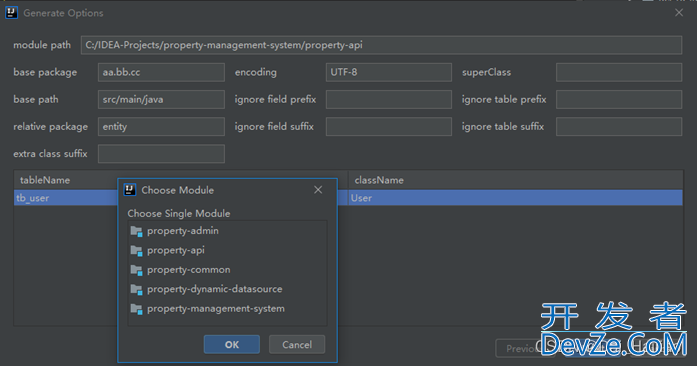Click the IntelliJ icon in Choose Module title
The width and height of the screenshot is (697, 366).
[x=129, y=190]
